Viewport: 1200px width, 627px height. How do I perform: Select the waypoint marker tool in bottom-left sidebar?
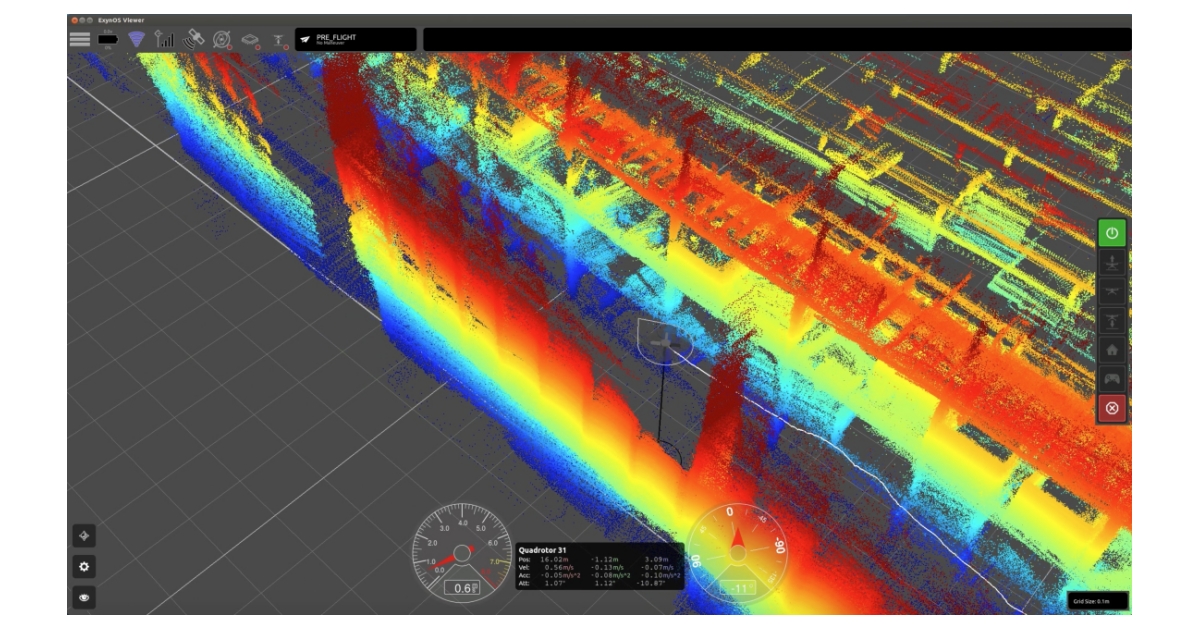(86, 537)
